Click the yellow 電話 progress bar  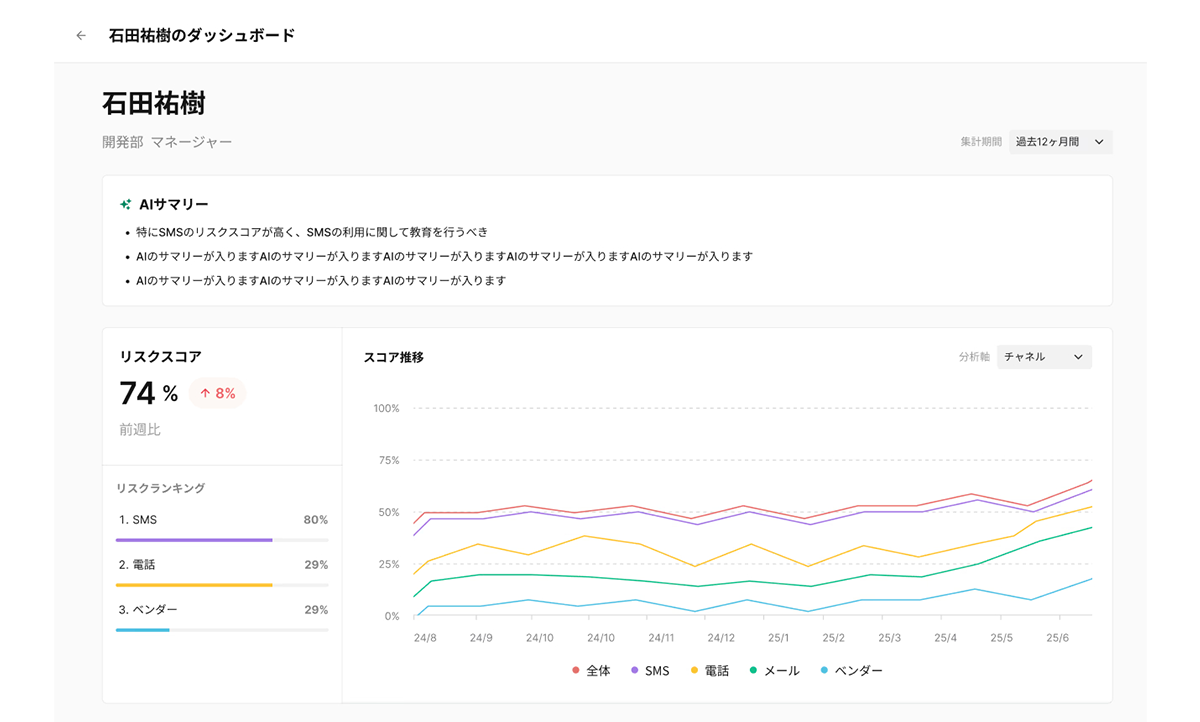[193, 584]
